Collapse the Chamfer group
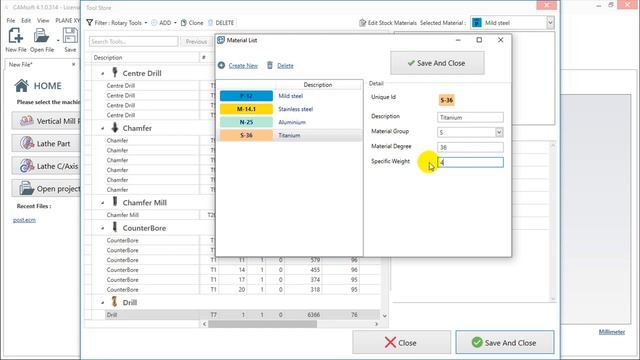This screenshot has height=360, width=640. (x=103, y=128)
